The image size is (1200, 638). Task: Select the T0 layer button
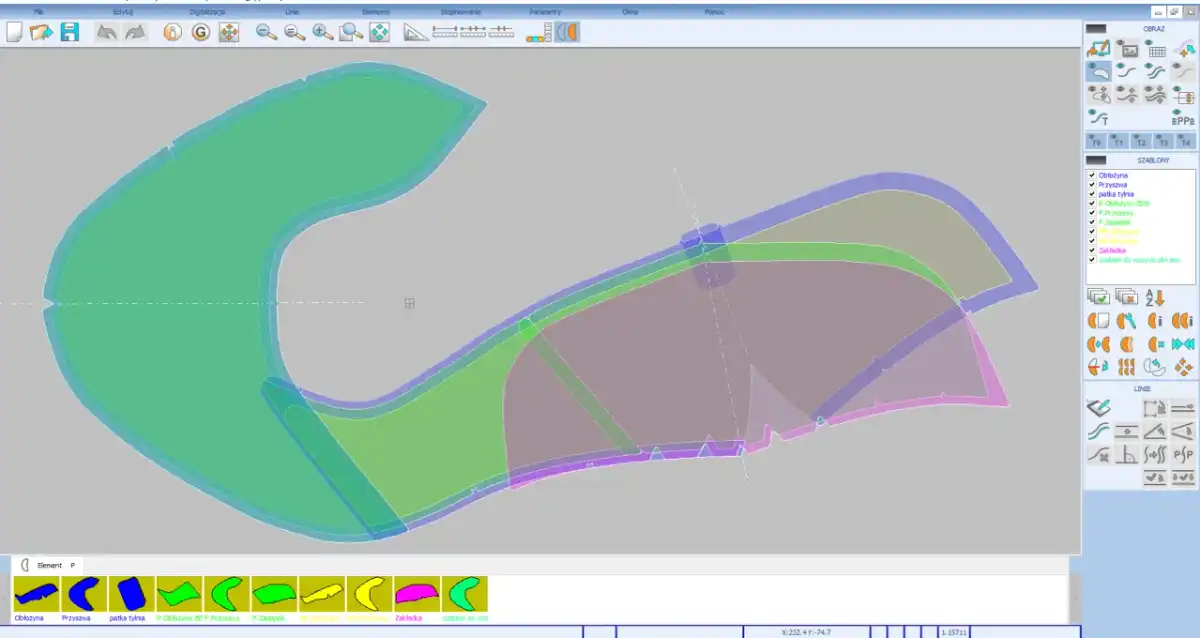[1095, 142]
